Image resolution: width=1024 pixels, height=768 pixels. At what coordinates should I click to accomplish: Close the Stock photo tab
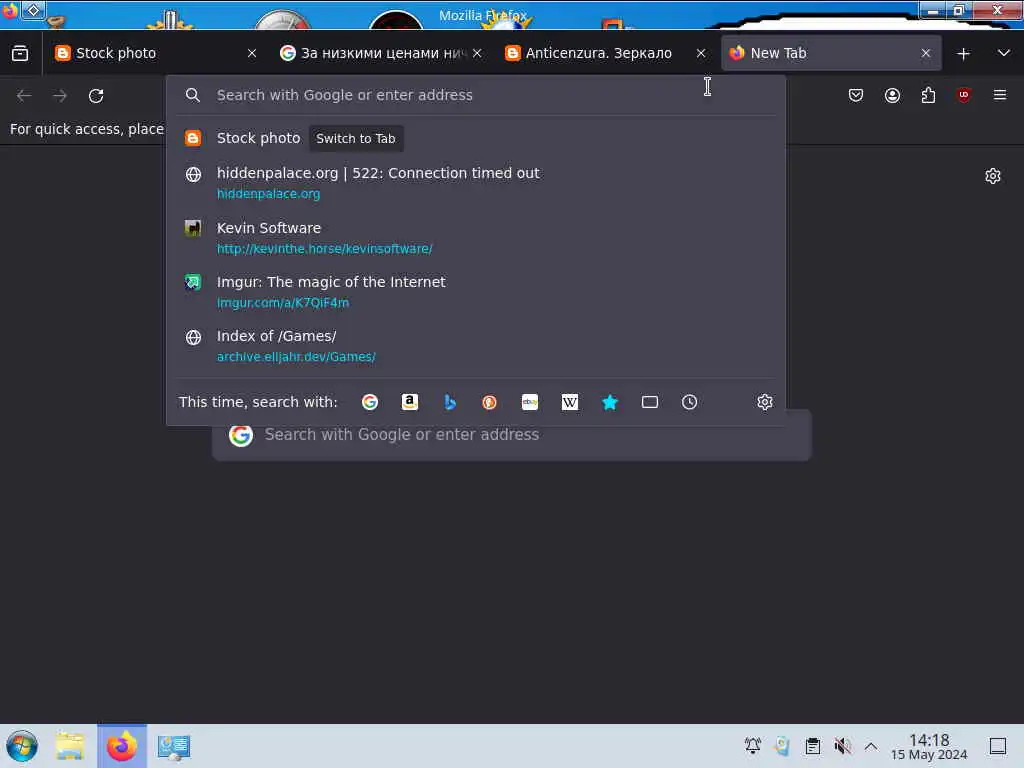(x=252, y=54)
